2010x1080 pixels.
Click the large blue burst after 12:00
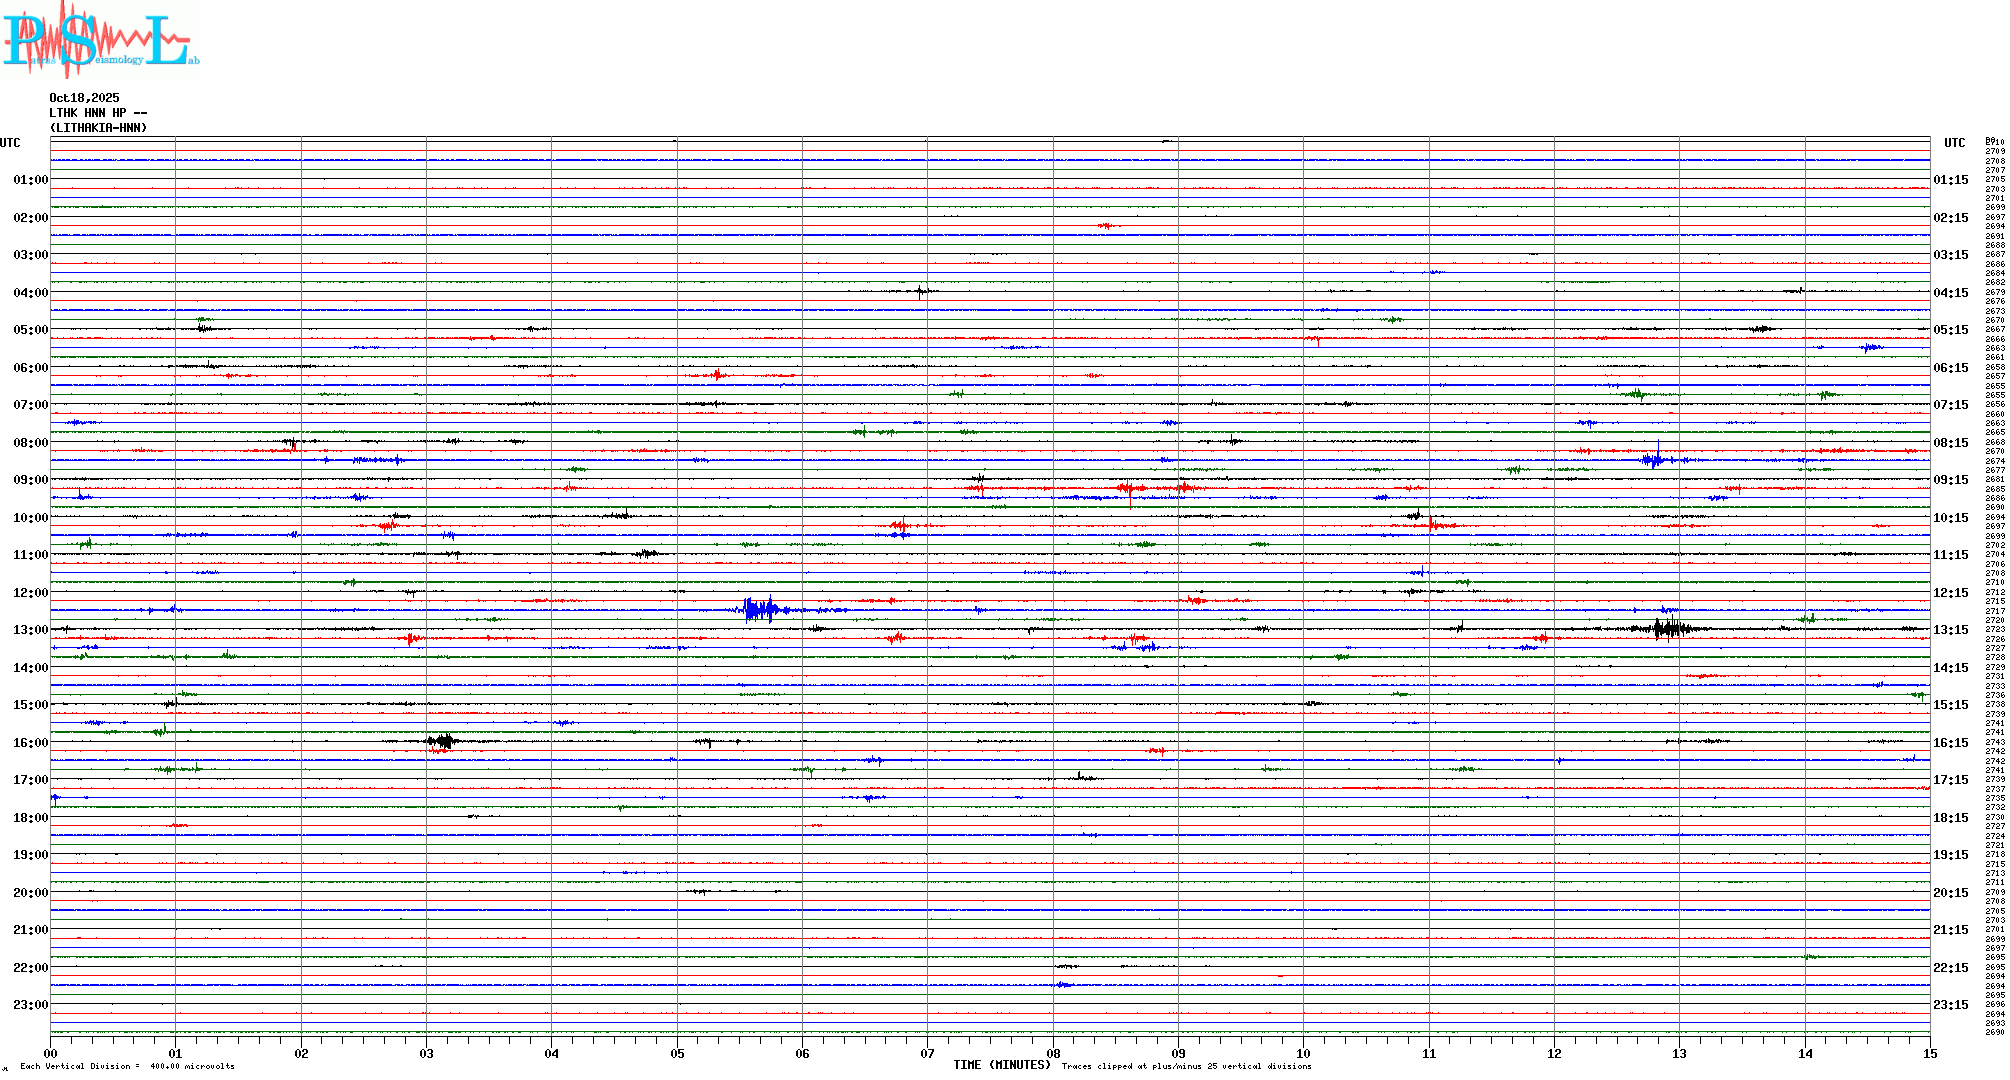pos(761,609)
